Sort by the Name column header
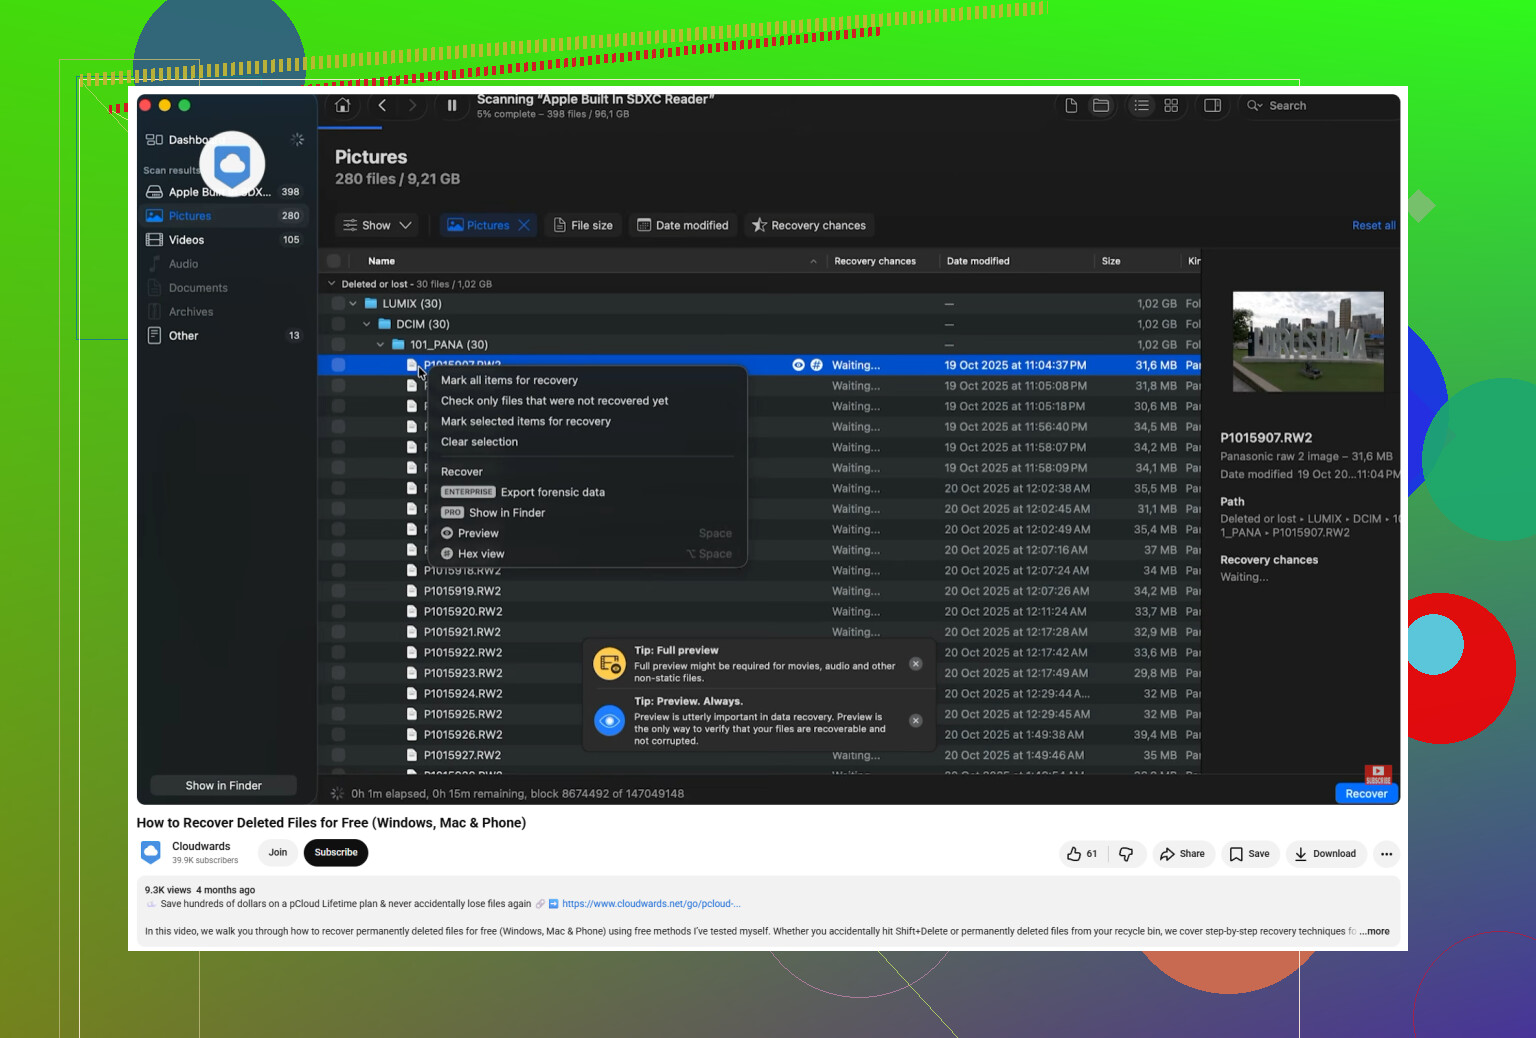 tap(381, 261)
